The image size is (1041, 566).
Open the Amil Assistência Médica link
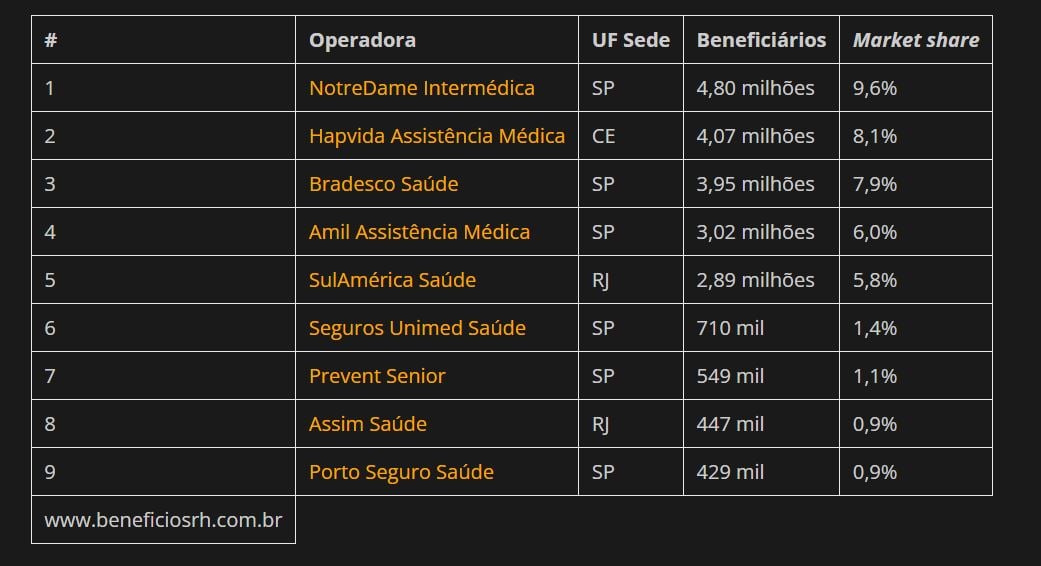point(420,232)
